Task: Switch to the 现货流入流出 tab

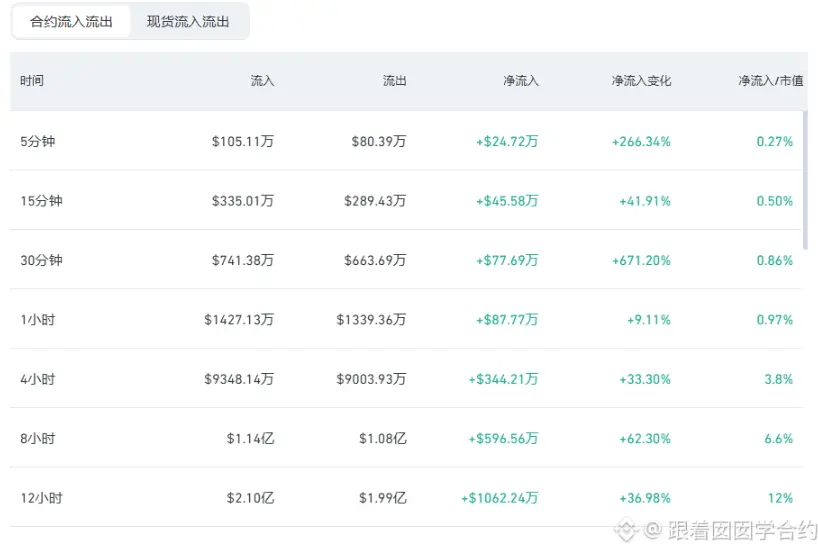Action: click(x=188, y=21)
